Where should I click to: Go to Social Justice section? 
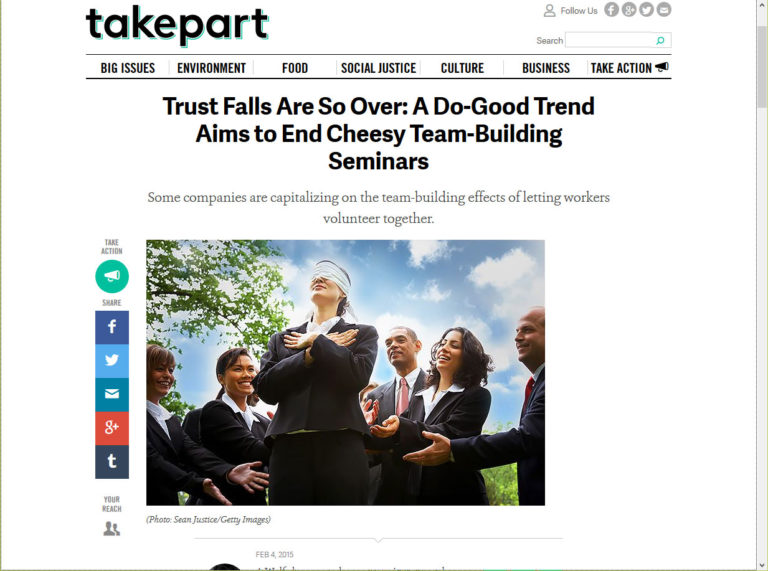[379, 68]
